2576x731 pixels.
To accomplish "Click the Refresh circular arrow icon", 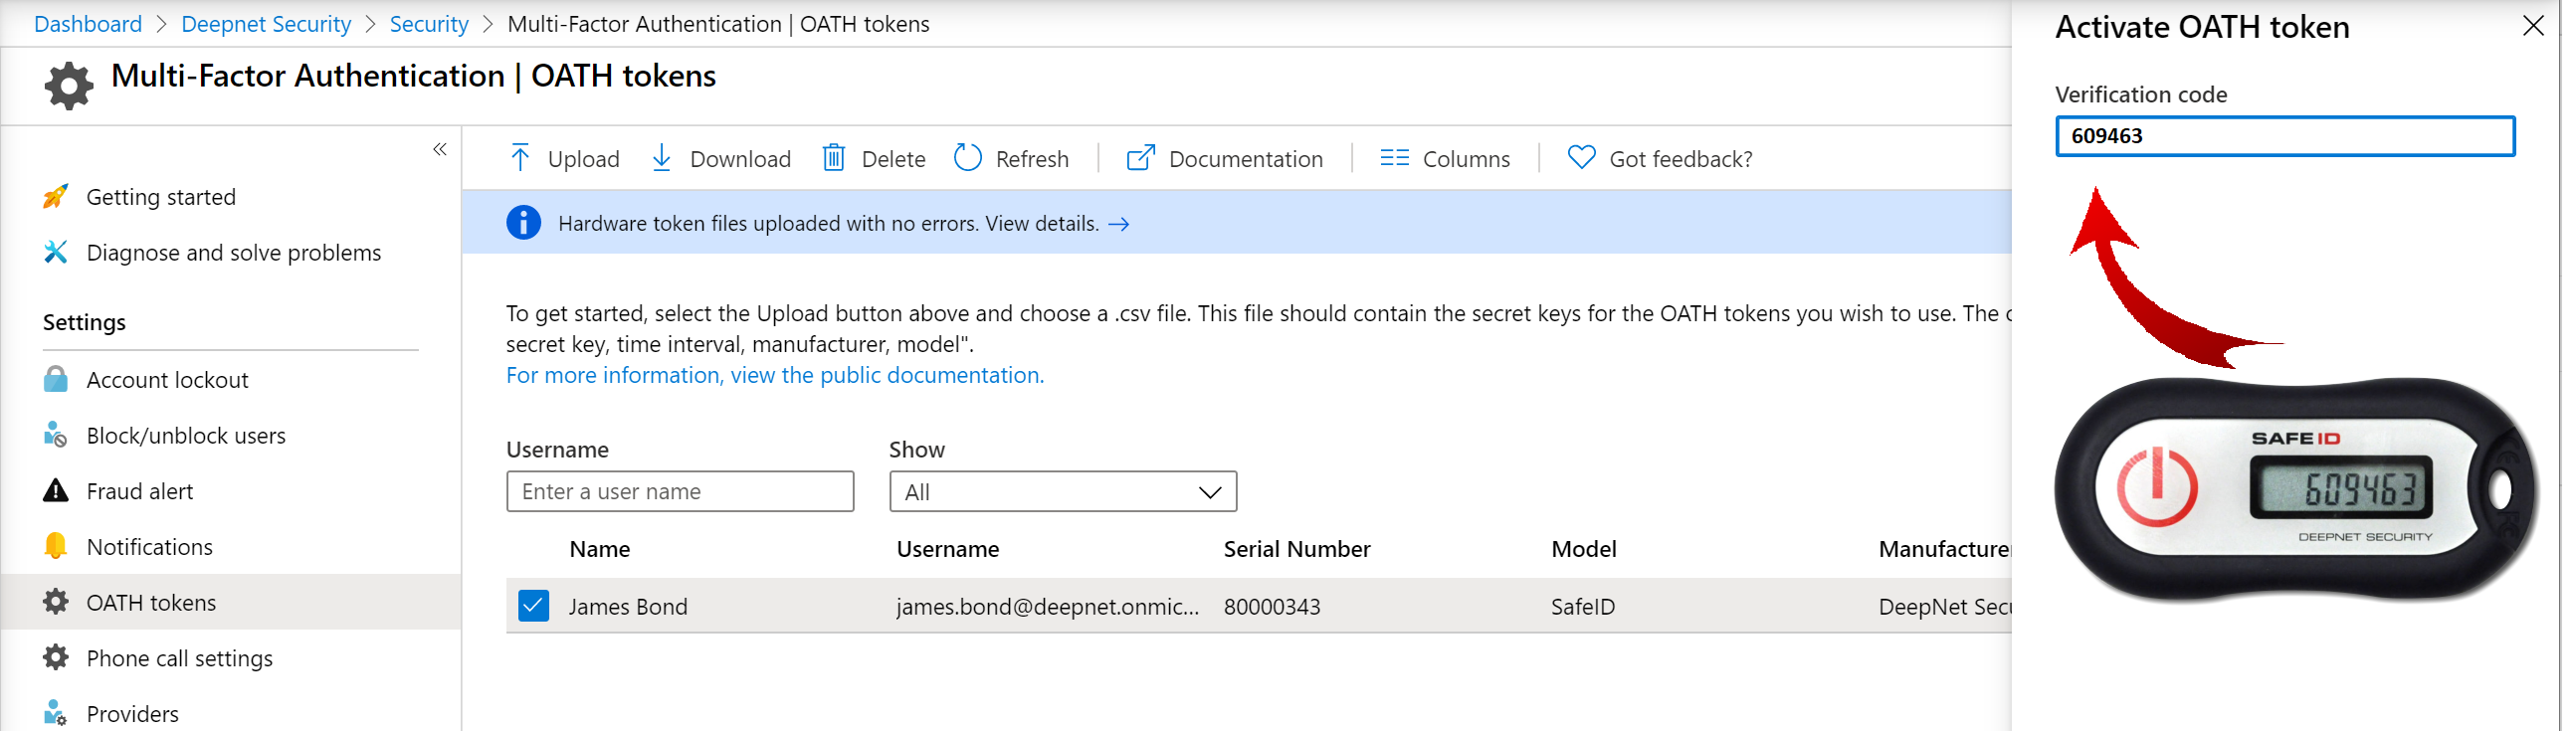I will 967,158.
